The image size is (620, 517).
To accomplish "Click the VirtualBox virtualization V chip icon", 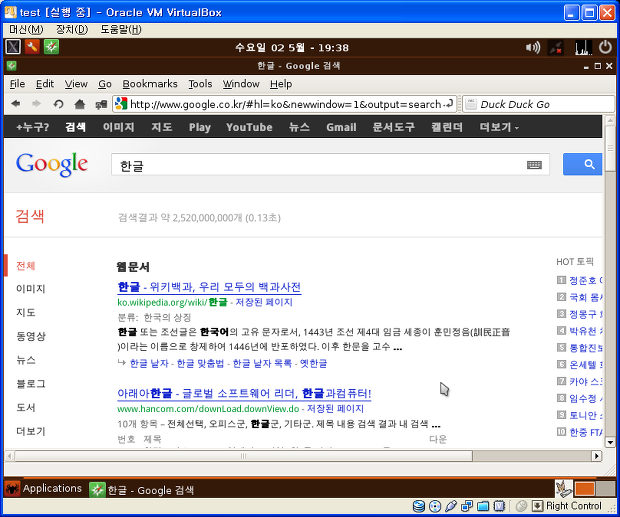I will 499,506.
